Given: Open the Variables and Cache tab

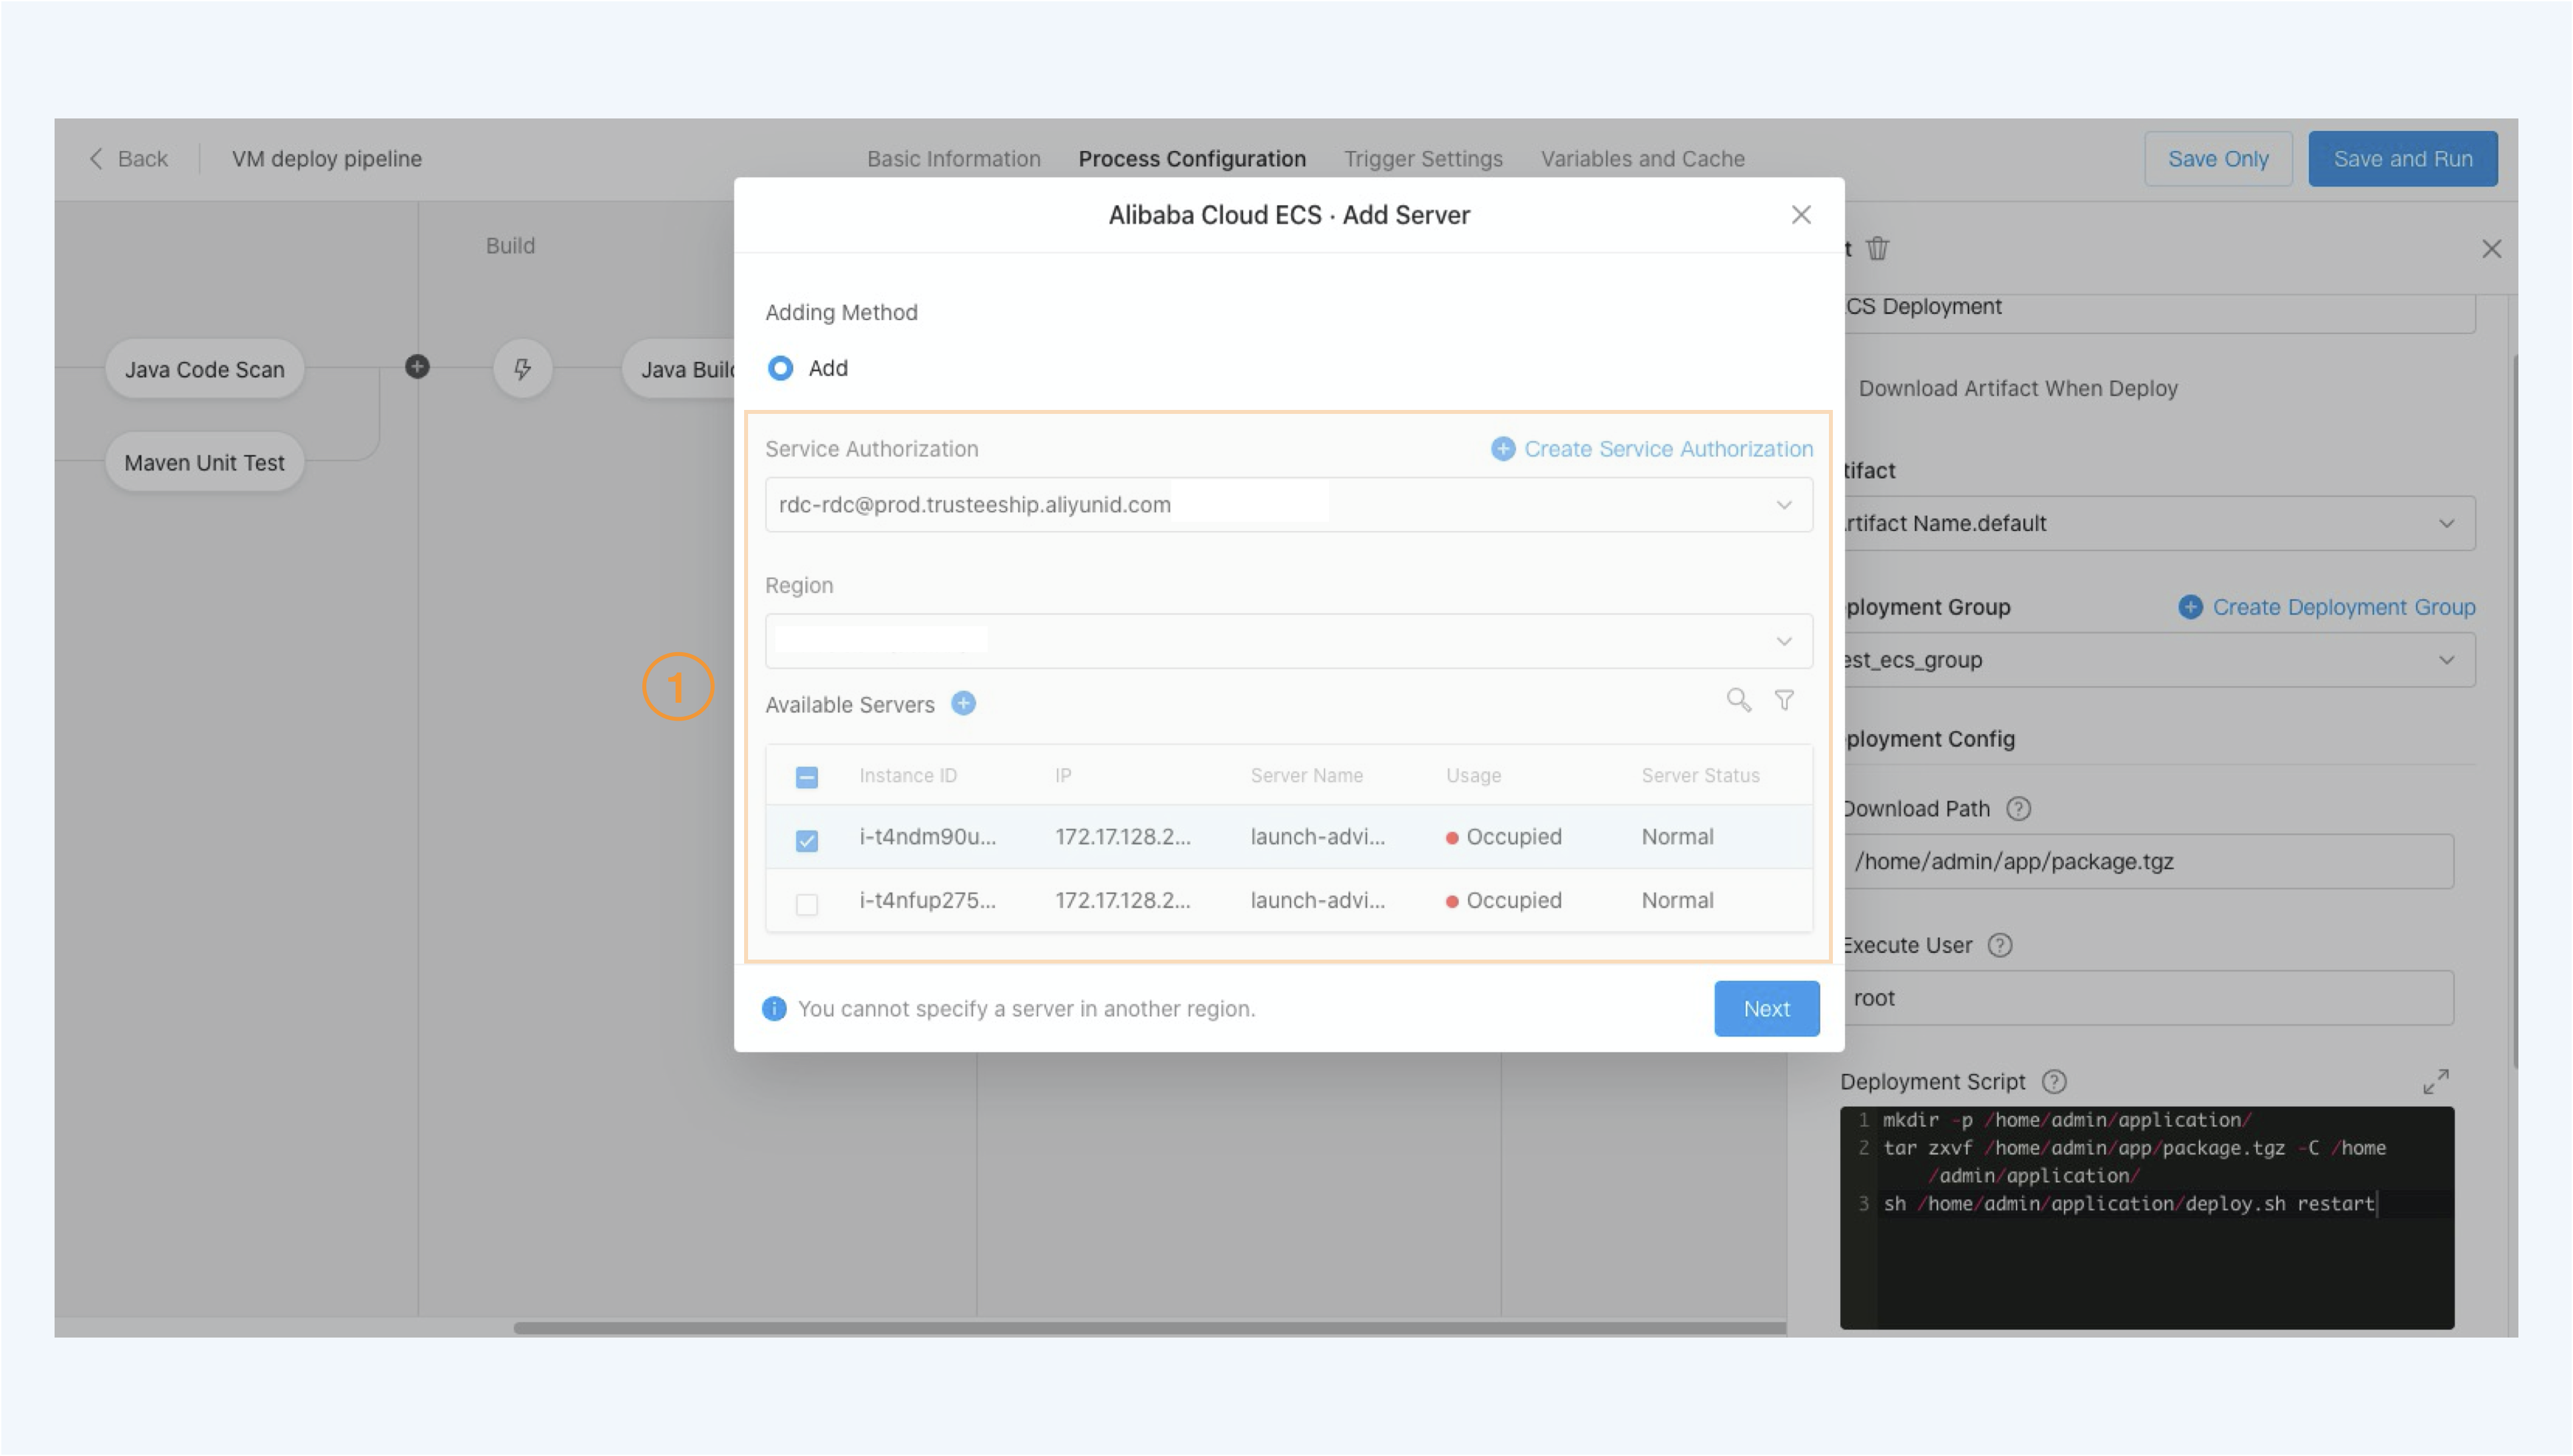Looking at the screenshot, I should pyautogui.click(x=1642, y=159).
